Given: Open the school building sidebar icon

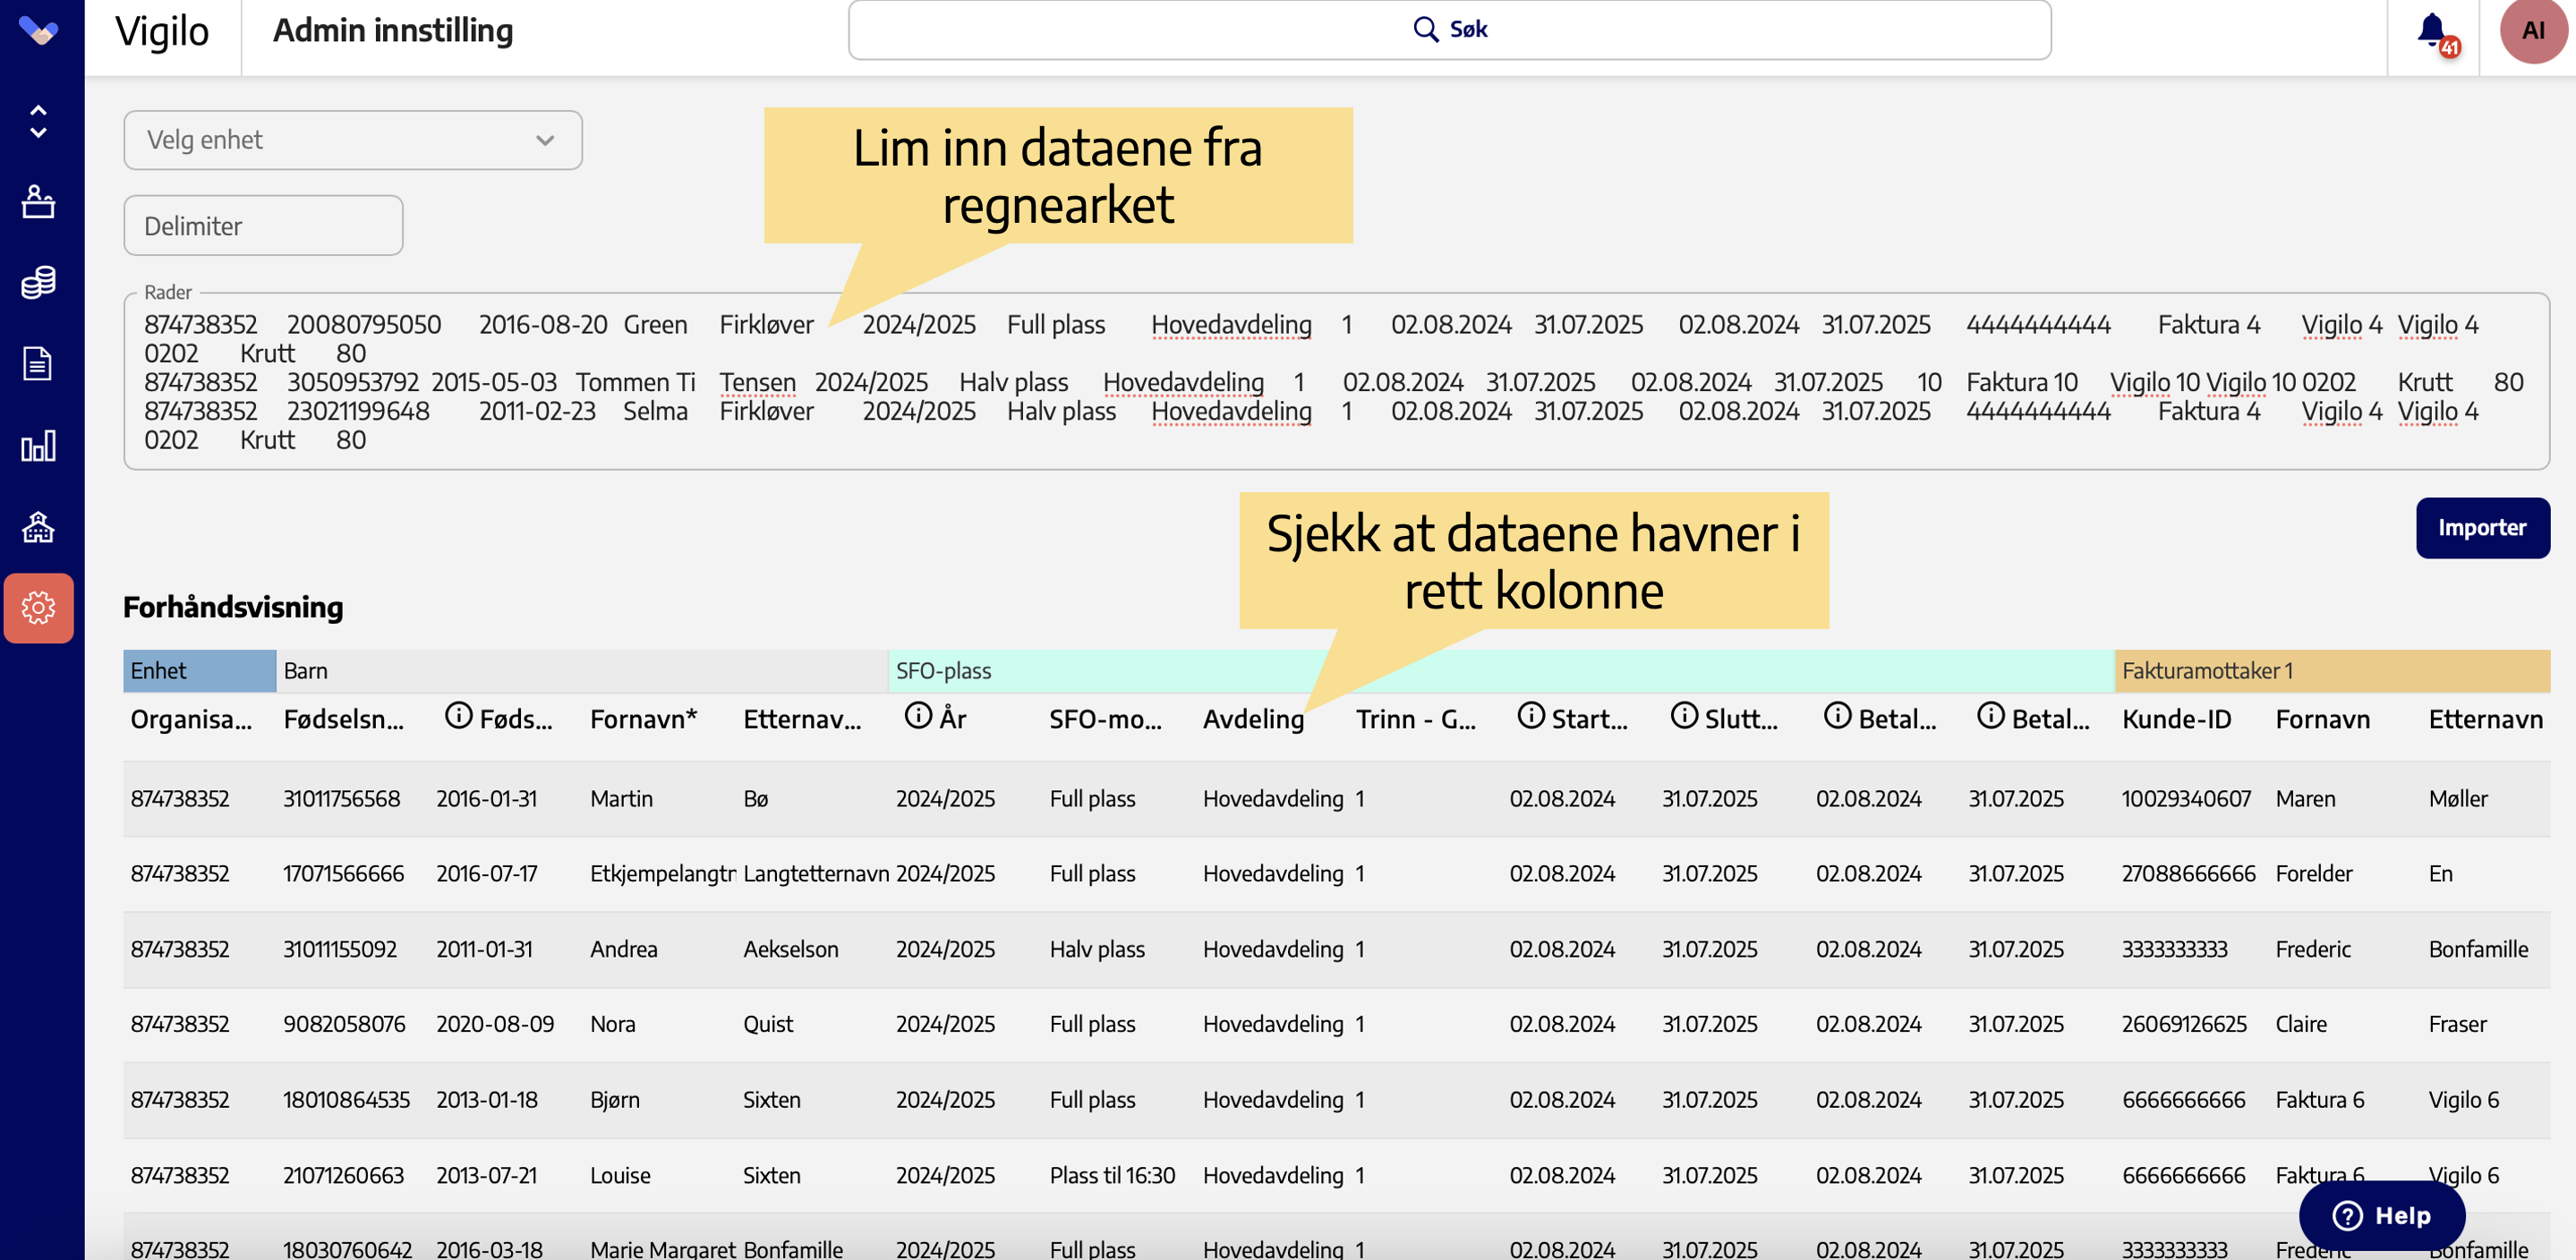Looking at the screenshot, I should (x=38, y=527).
